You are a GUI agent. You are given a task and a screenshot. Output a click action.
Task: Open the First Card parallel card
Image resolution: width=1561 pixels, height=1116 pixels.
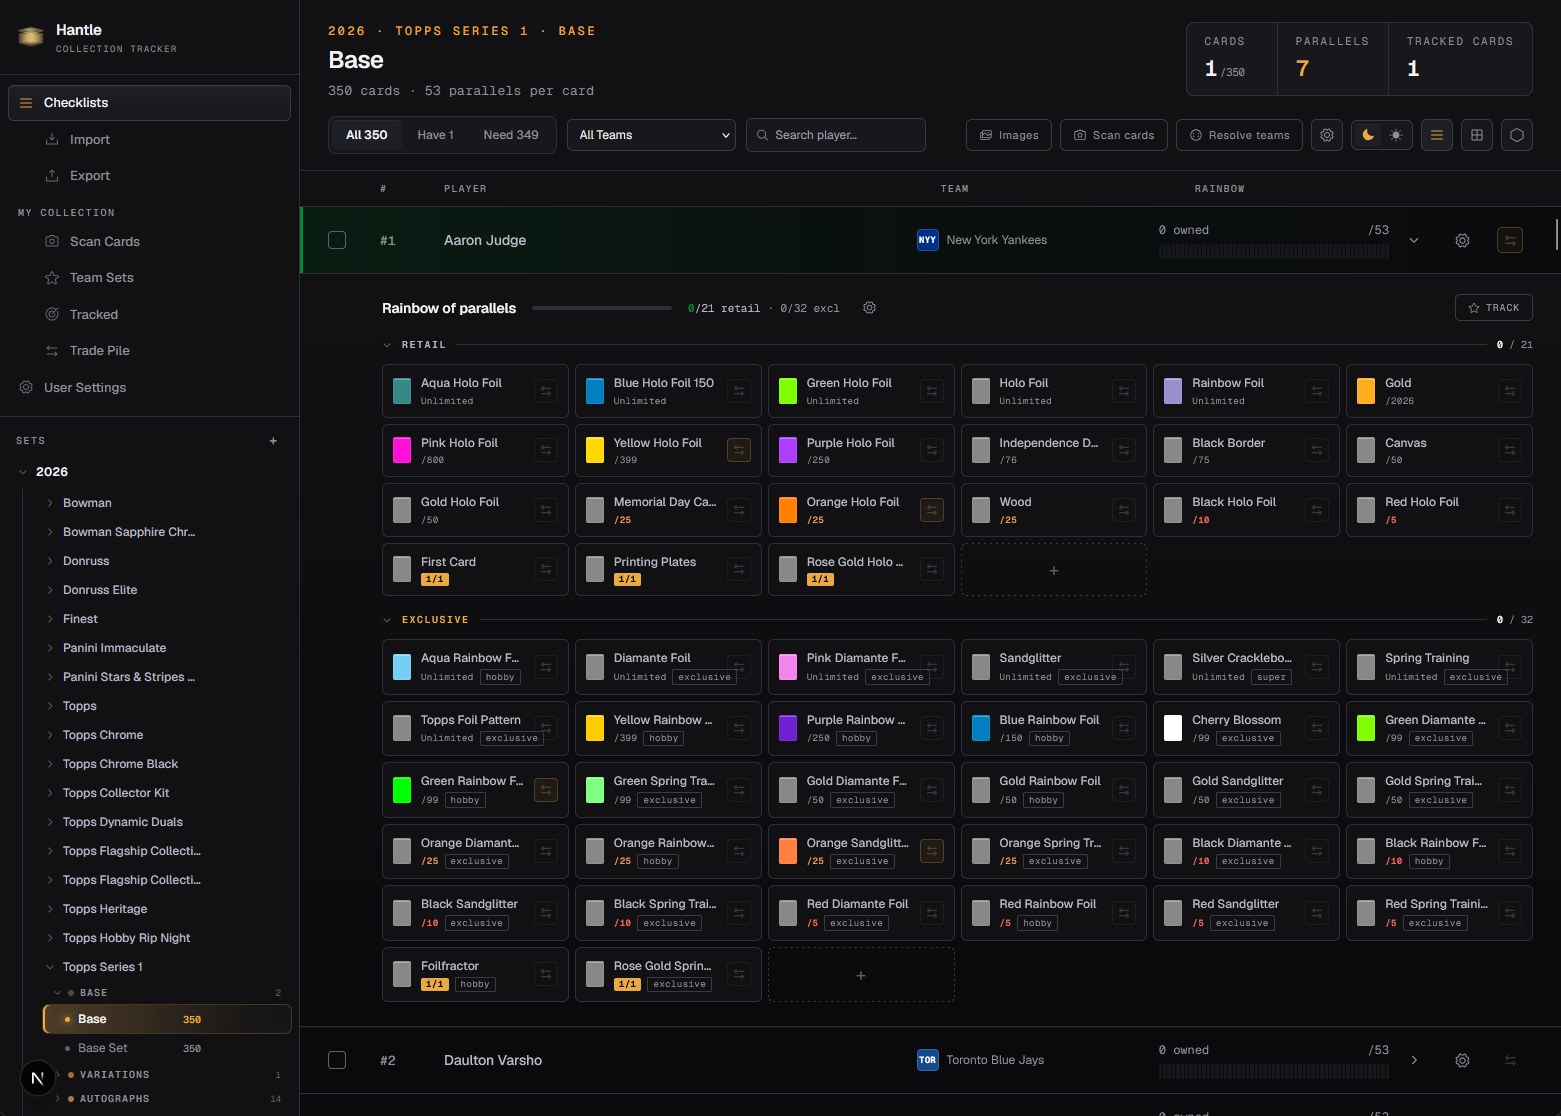(x=475, y=570)
